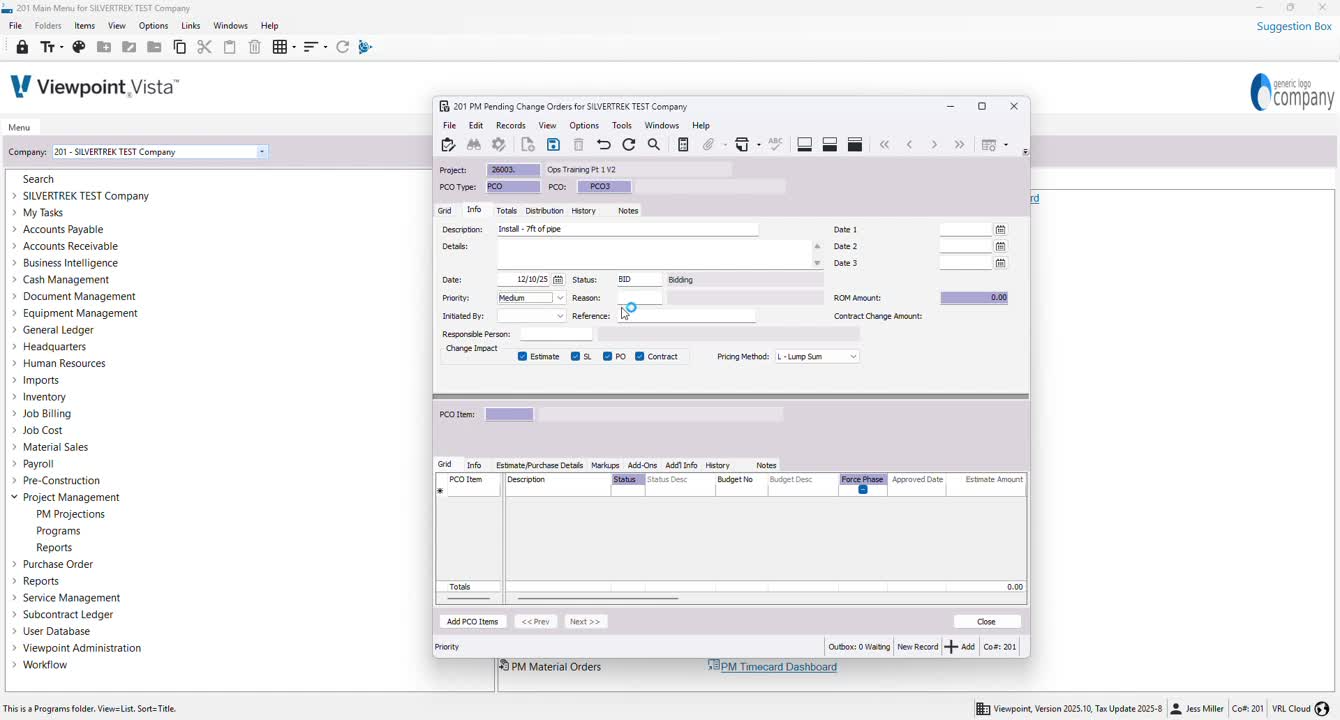Click the Responsible Person field

[x=556, y=334]
